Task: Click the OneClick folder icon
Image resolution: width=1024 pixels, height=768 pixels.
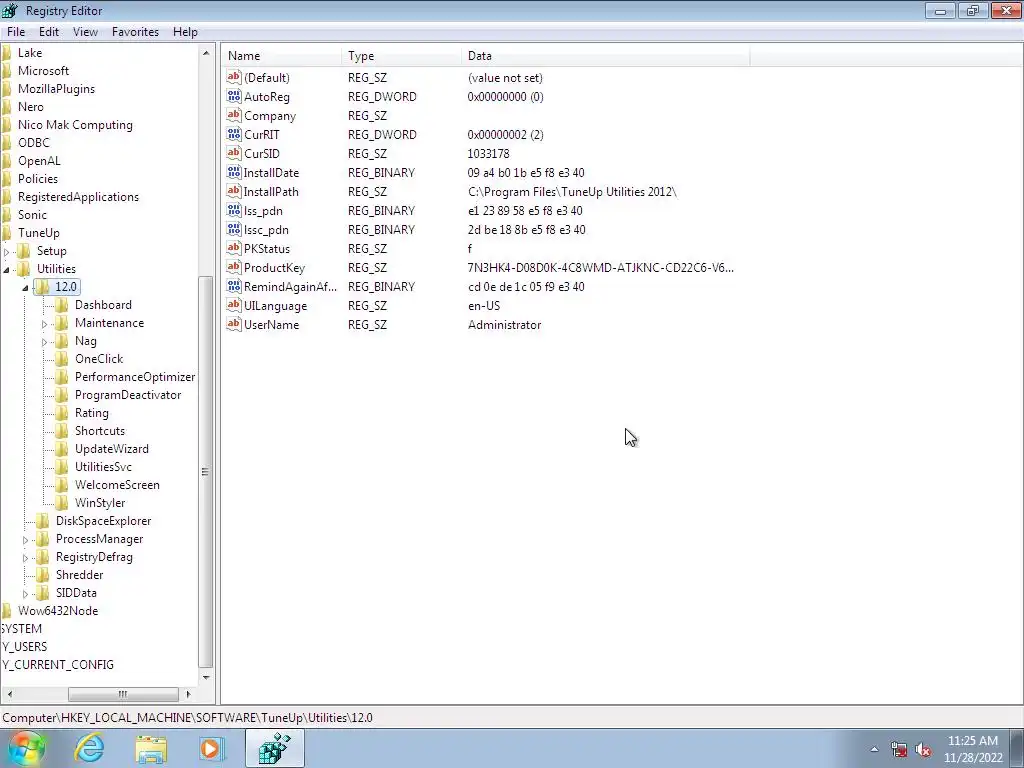Action: tap(62, 359)
